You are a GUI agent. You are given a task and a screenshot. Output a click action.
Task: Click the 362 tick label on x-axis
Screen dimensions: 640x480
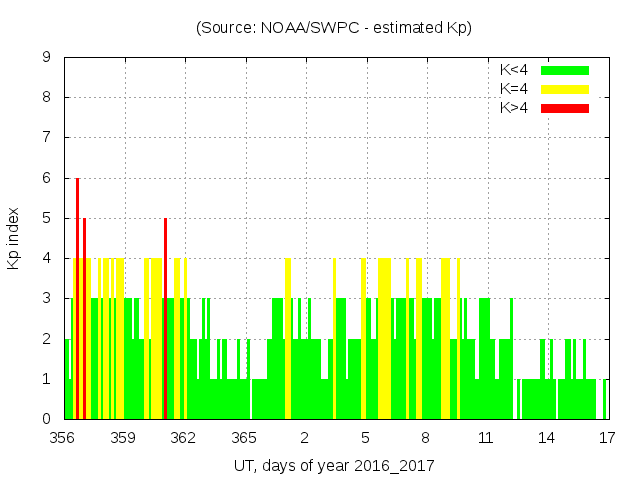pyautogui.click(x=184, y=437)
